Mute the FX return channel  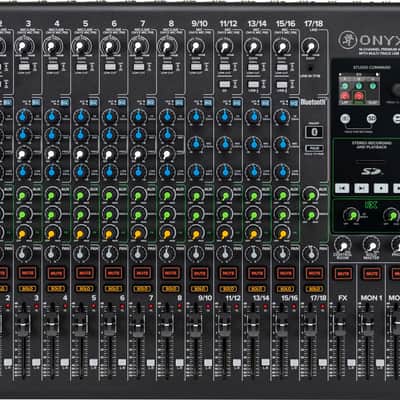click(x=343, y=274)
